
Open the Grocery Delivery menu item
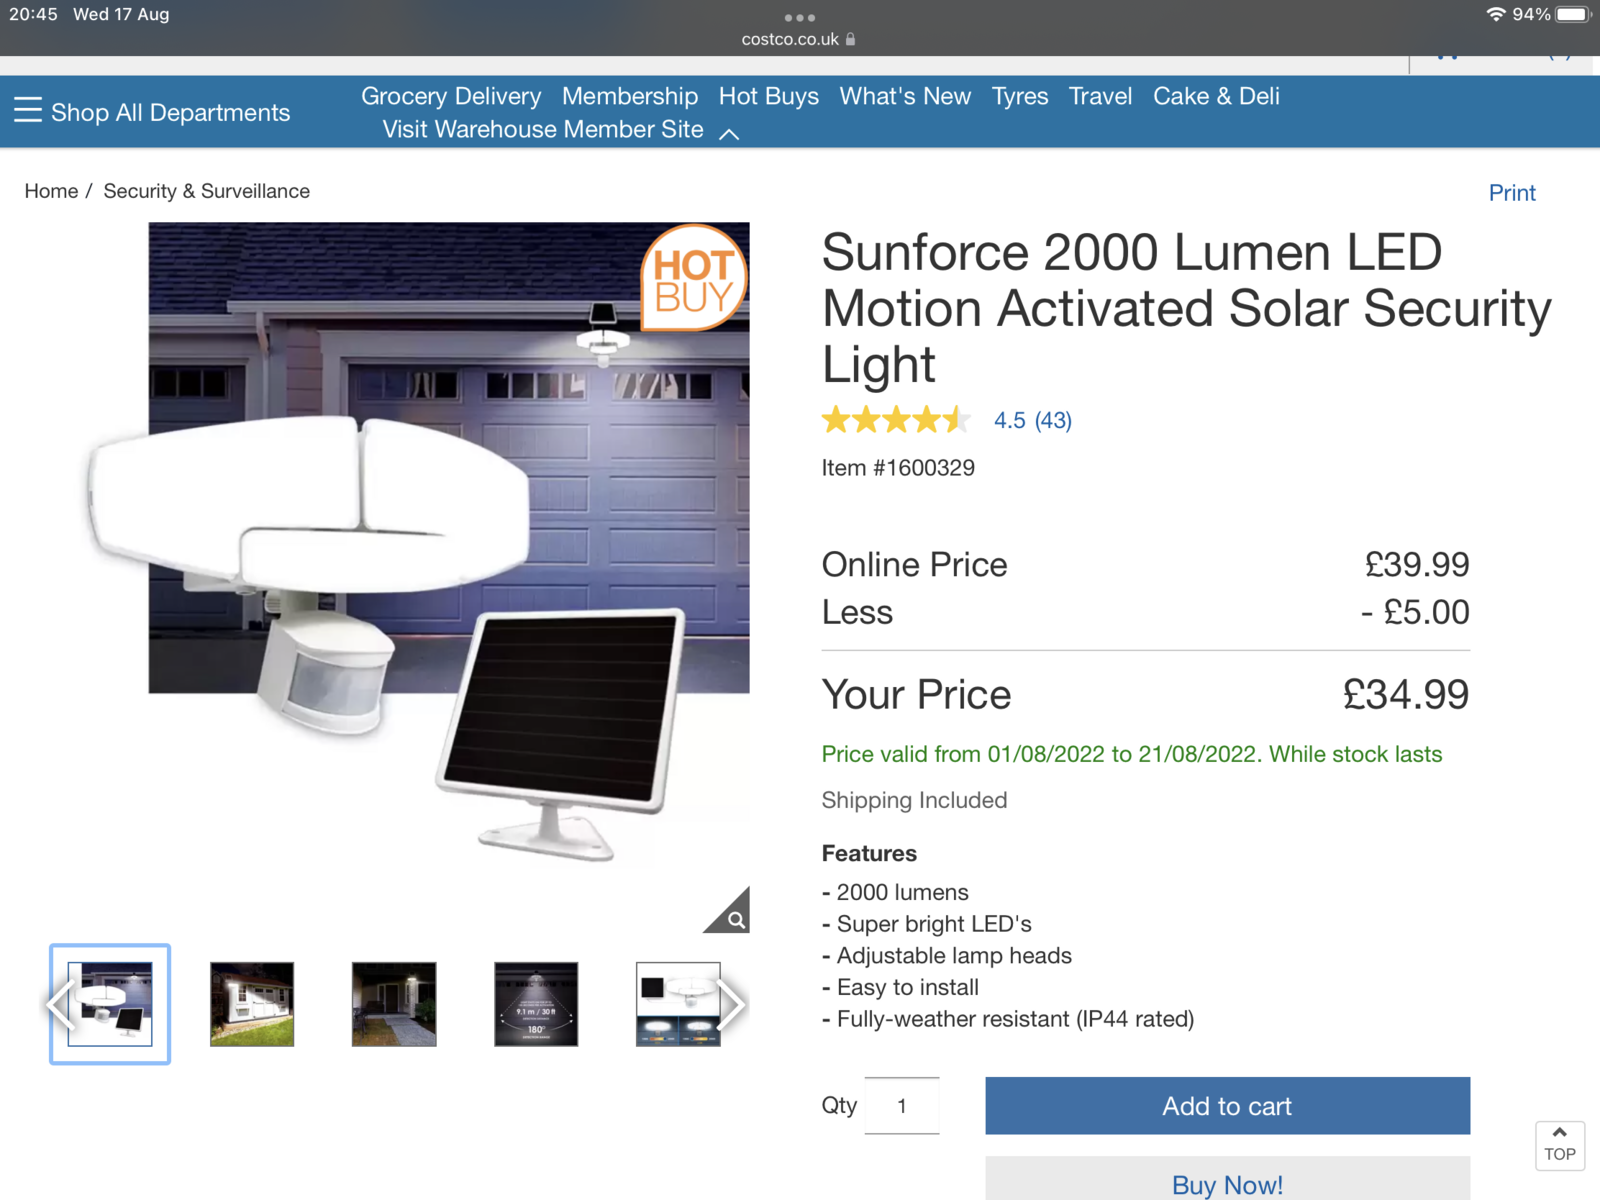click(x=451, y=96)
